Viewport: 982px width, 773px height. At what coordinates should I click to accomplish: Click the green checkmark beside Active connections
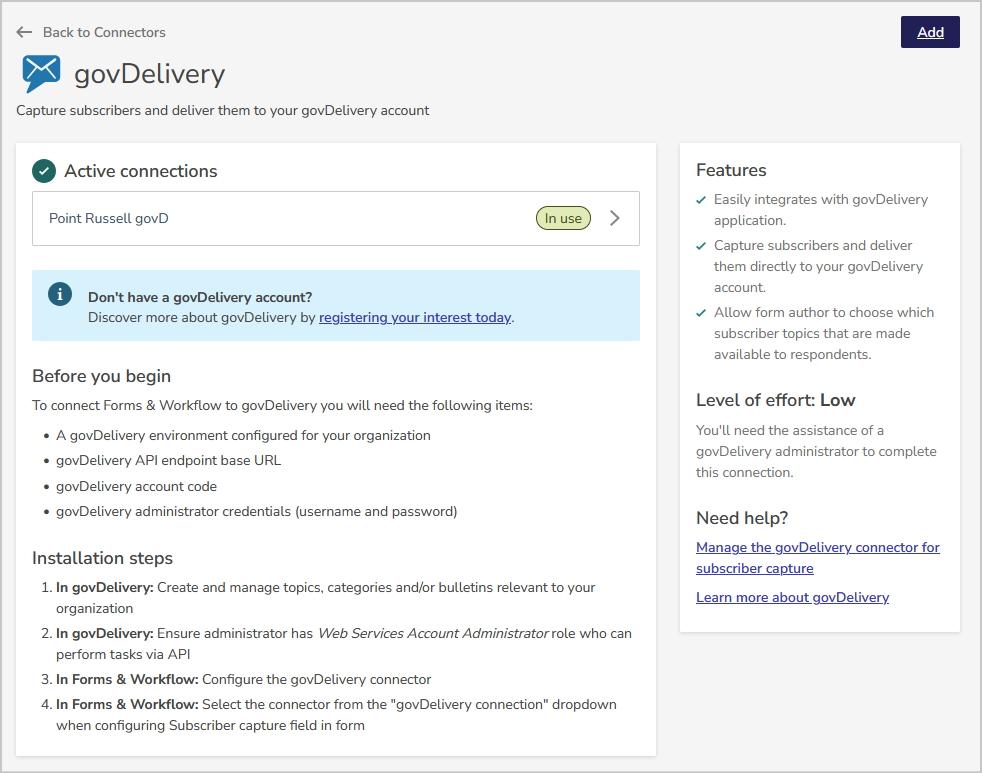(x=44, y=171)
